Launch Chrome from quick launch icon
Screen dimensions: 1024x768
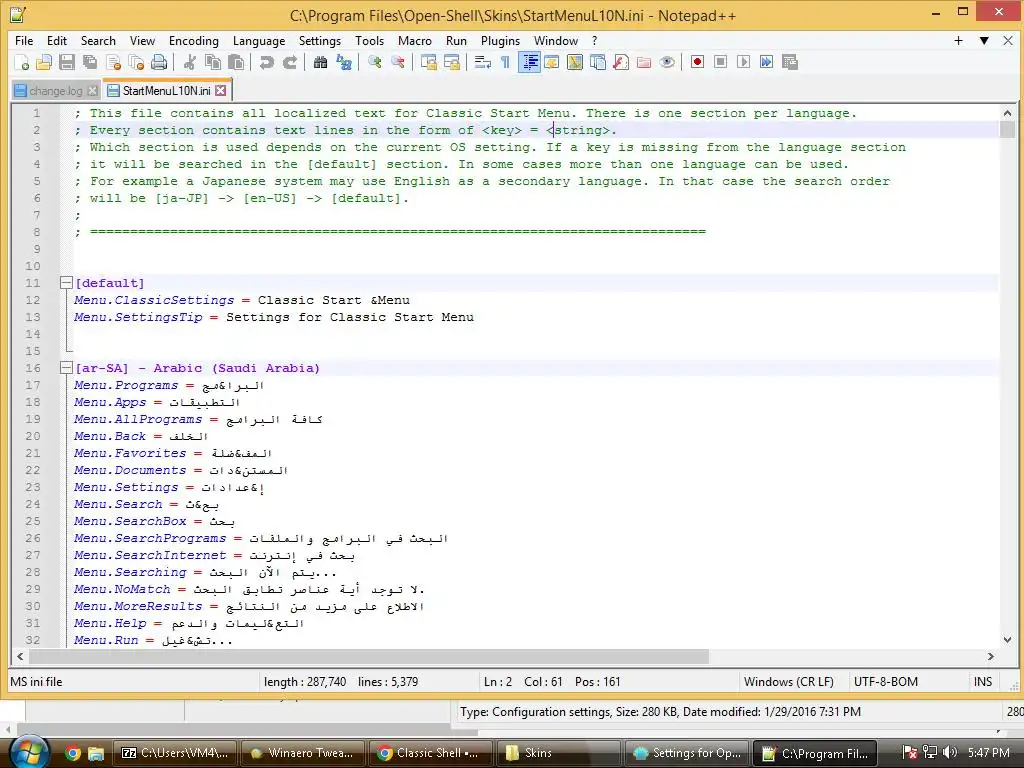pyautogui.click(x=72, y=754)
